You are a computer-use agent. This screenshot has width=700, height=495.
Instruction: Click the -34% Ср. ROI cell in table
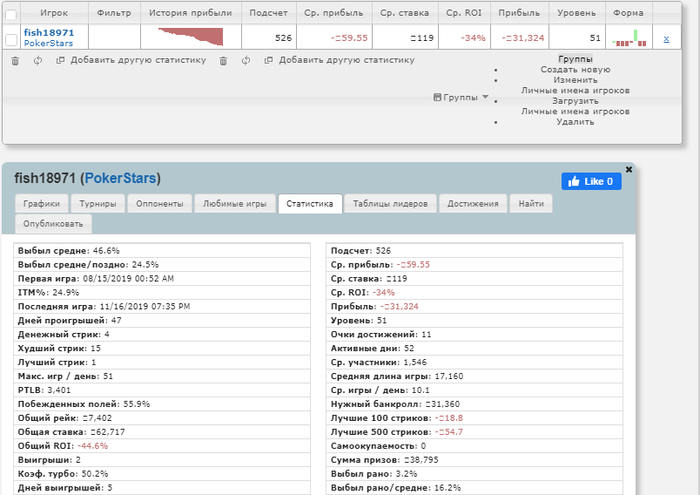(x=464, y=38)
